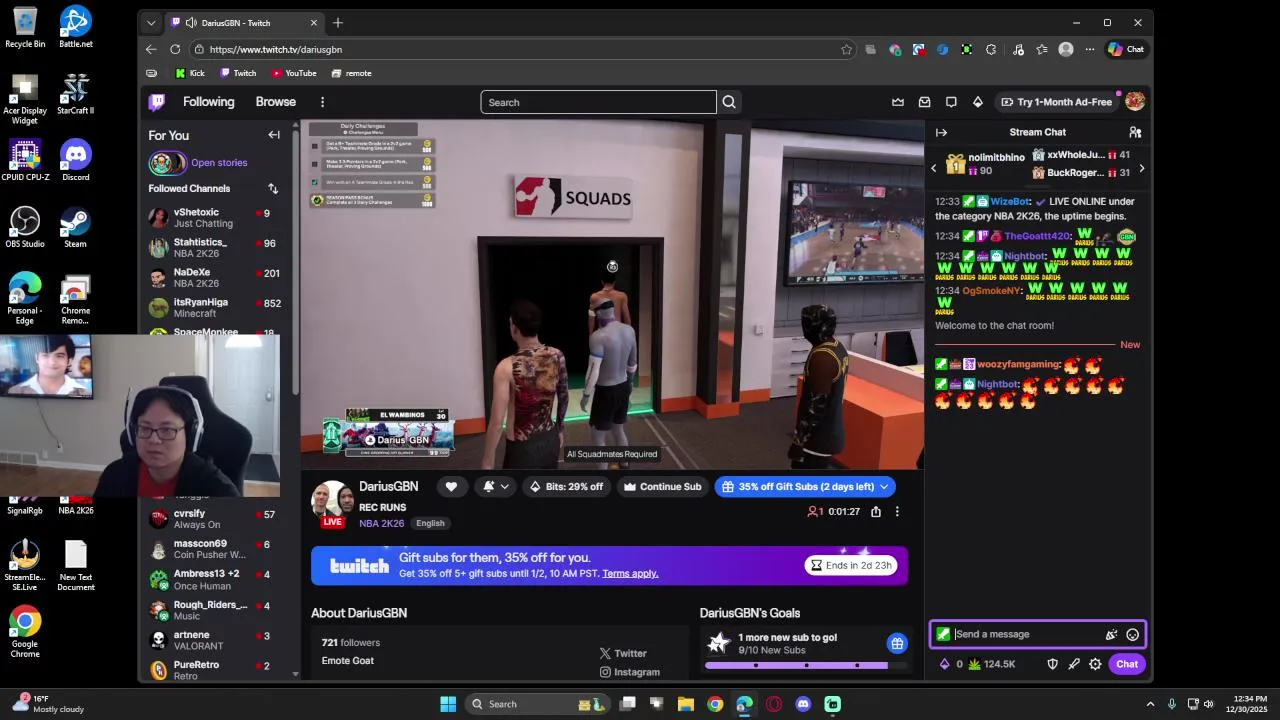Open the NBA 2K26 category link
The height and width of the screenshot is (720, 1280).
pyautogui.click(x=381, y=524)
